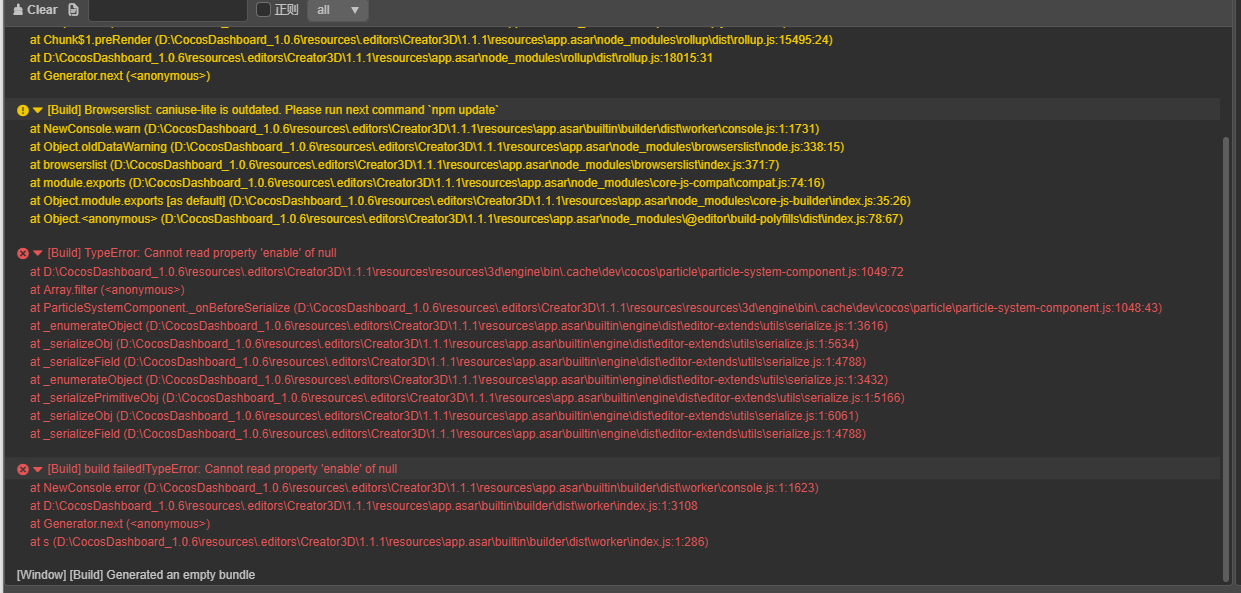1241x593 pixels.
Task: Collapse the TypeError 'enable' of null trace
Action: click(38, 254)
